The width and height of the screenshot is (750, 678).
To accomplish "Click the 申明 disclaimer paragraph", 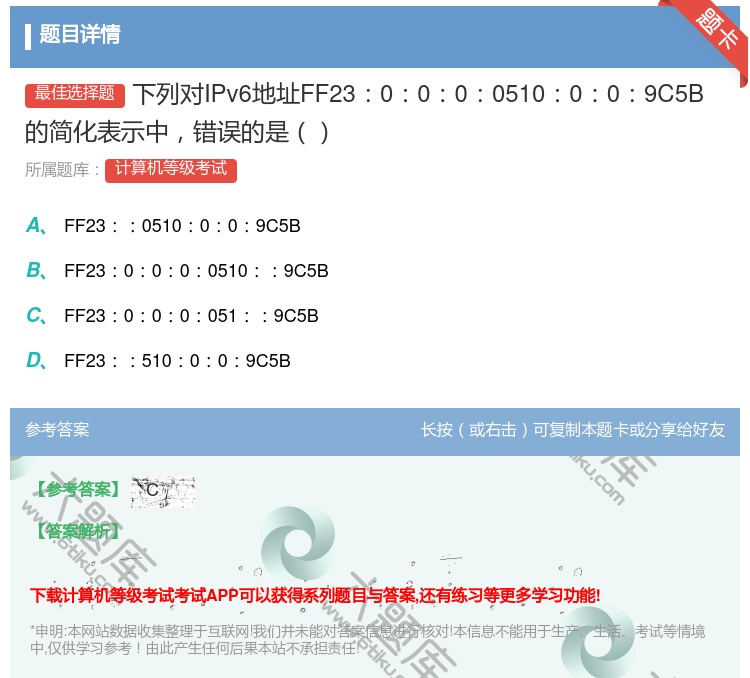I will [367, 640].
